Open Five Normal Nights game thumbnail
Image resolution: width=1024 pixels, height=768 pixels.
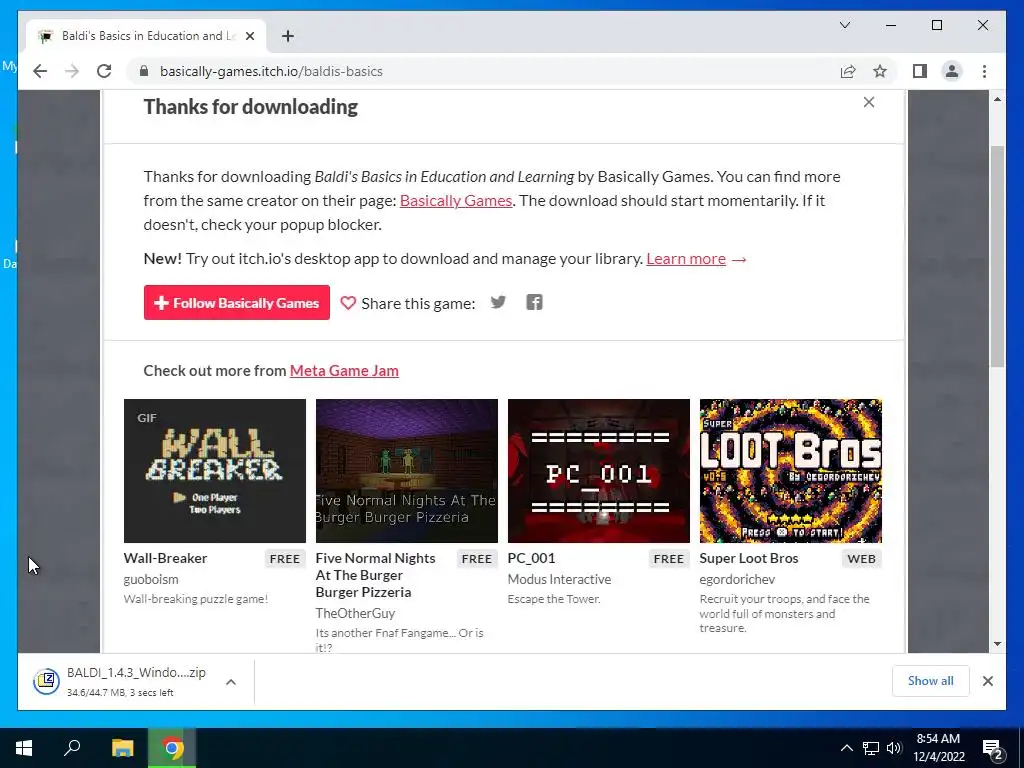tap(407, 471)
